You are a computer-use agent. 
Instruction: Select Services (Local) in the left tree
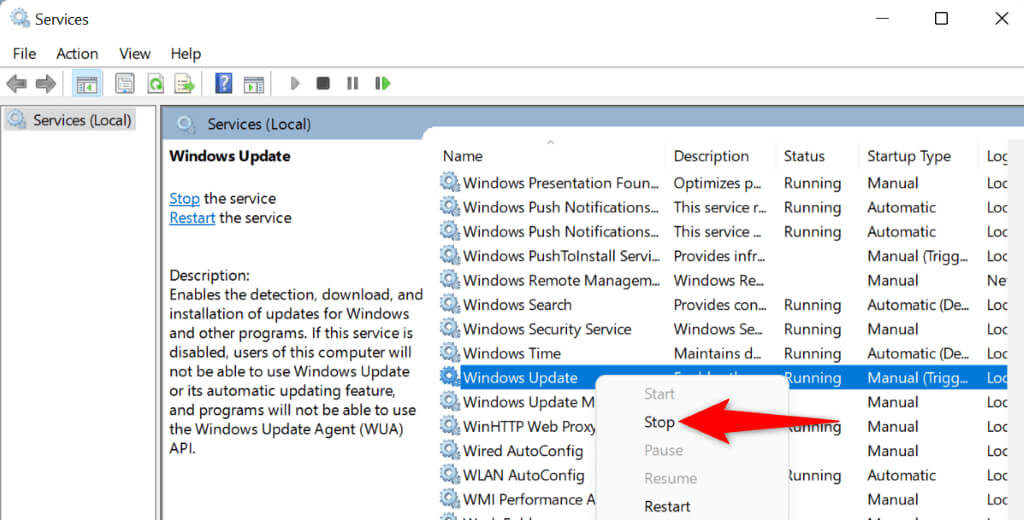pos(82,120)
